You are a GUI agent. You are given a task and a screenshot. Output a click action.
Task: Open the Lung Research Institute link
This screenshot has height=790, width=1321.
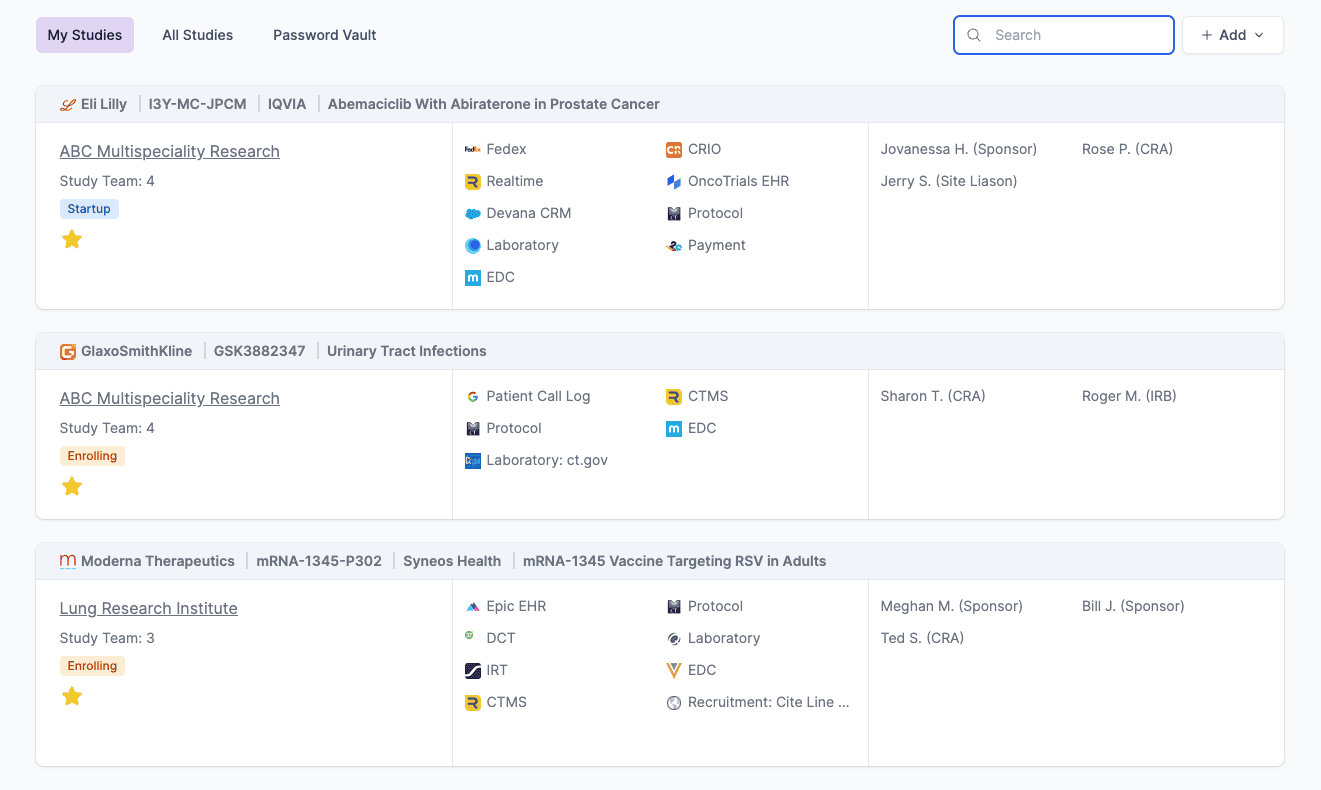coord(149,608)
